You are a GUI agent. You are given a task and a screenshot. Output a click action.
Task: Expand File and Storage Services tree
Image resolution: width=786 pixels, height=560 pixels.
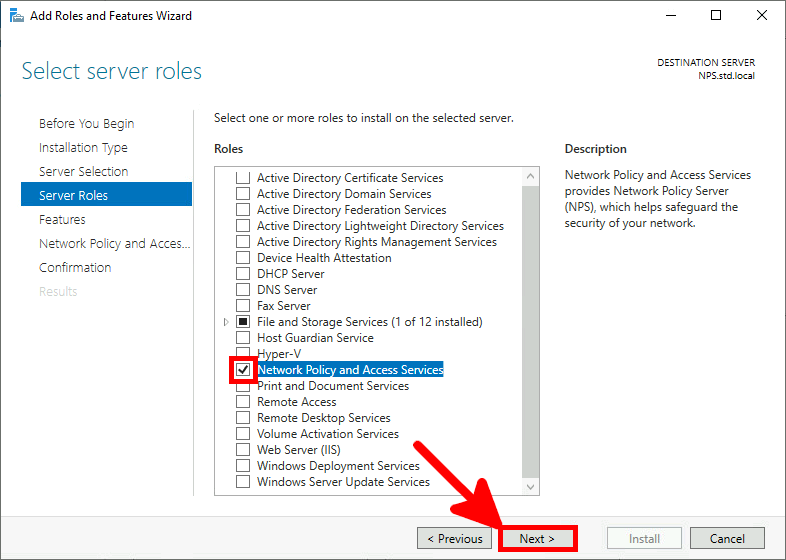pyautogui.click(x=225, y=322)
